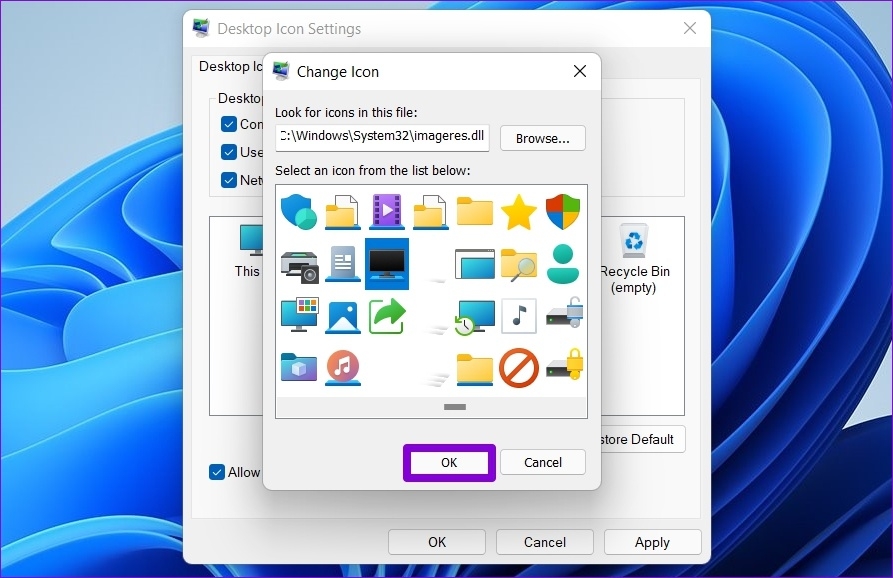
Task: Click the imageres.dll file path field
Action: coord(381,138)
